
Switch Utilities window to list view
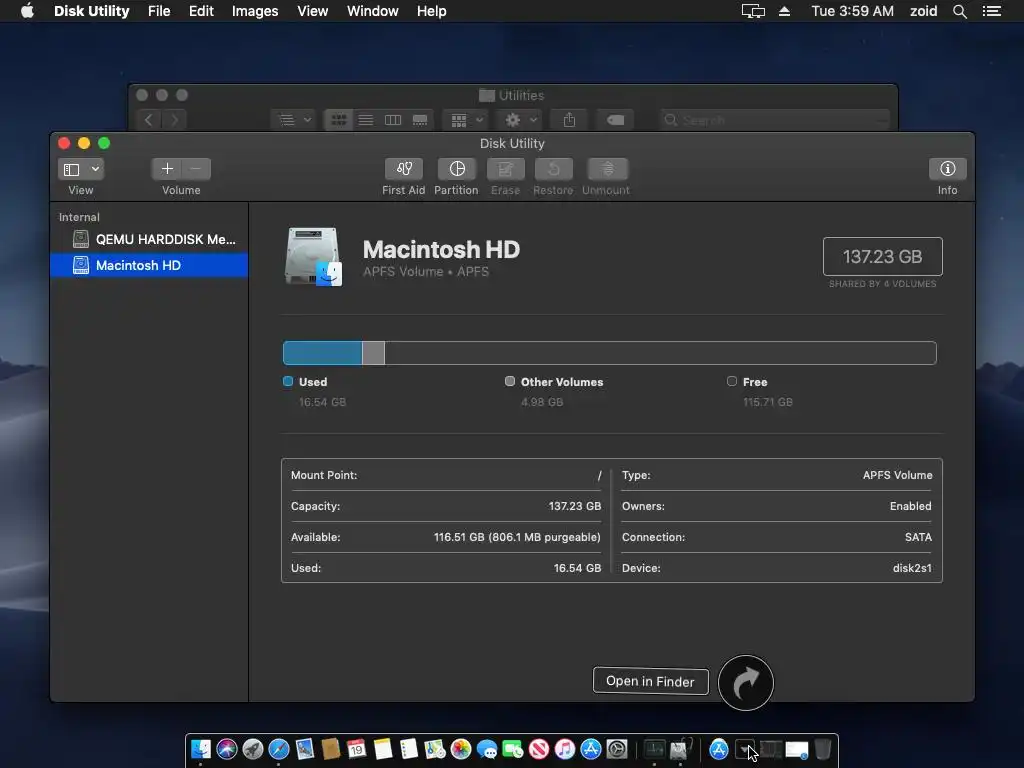366,120
